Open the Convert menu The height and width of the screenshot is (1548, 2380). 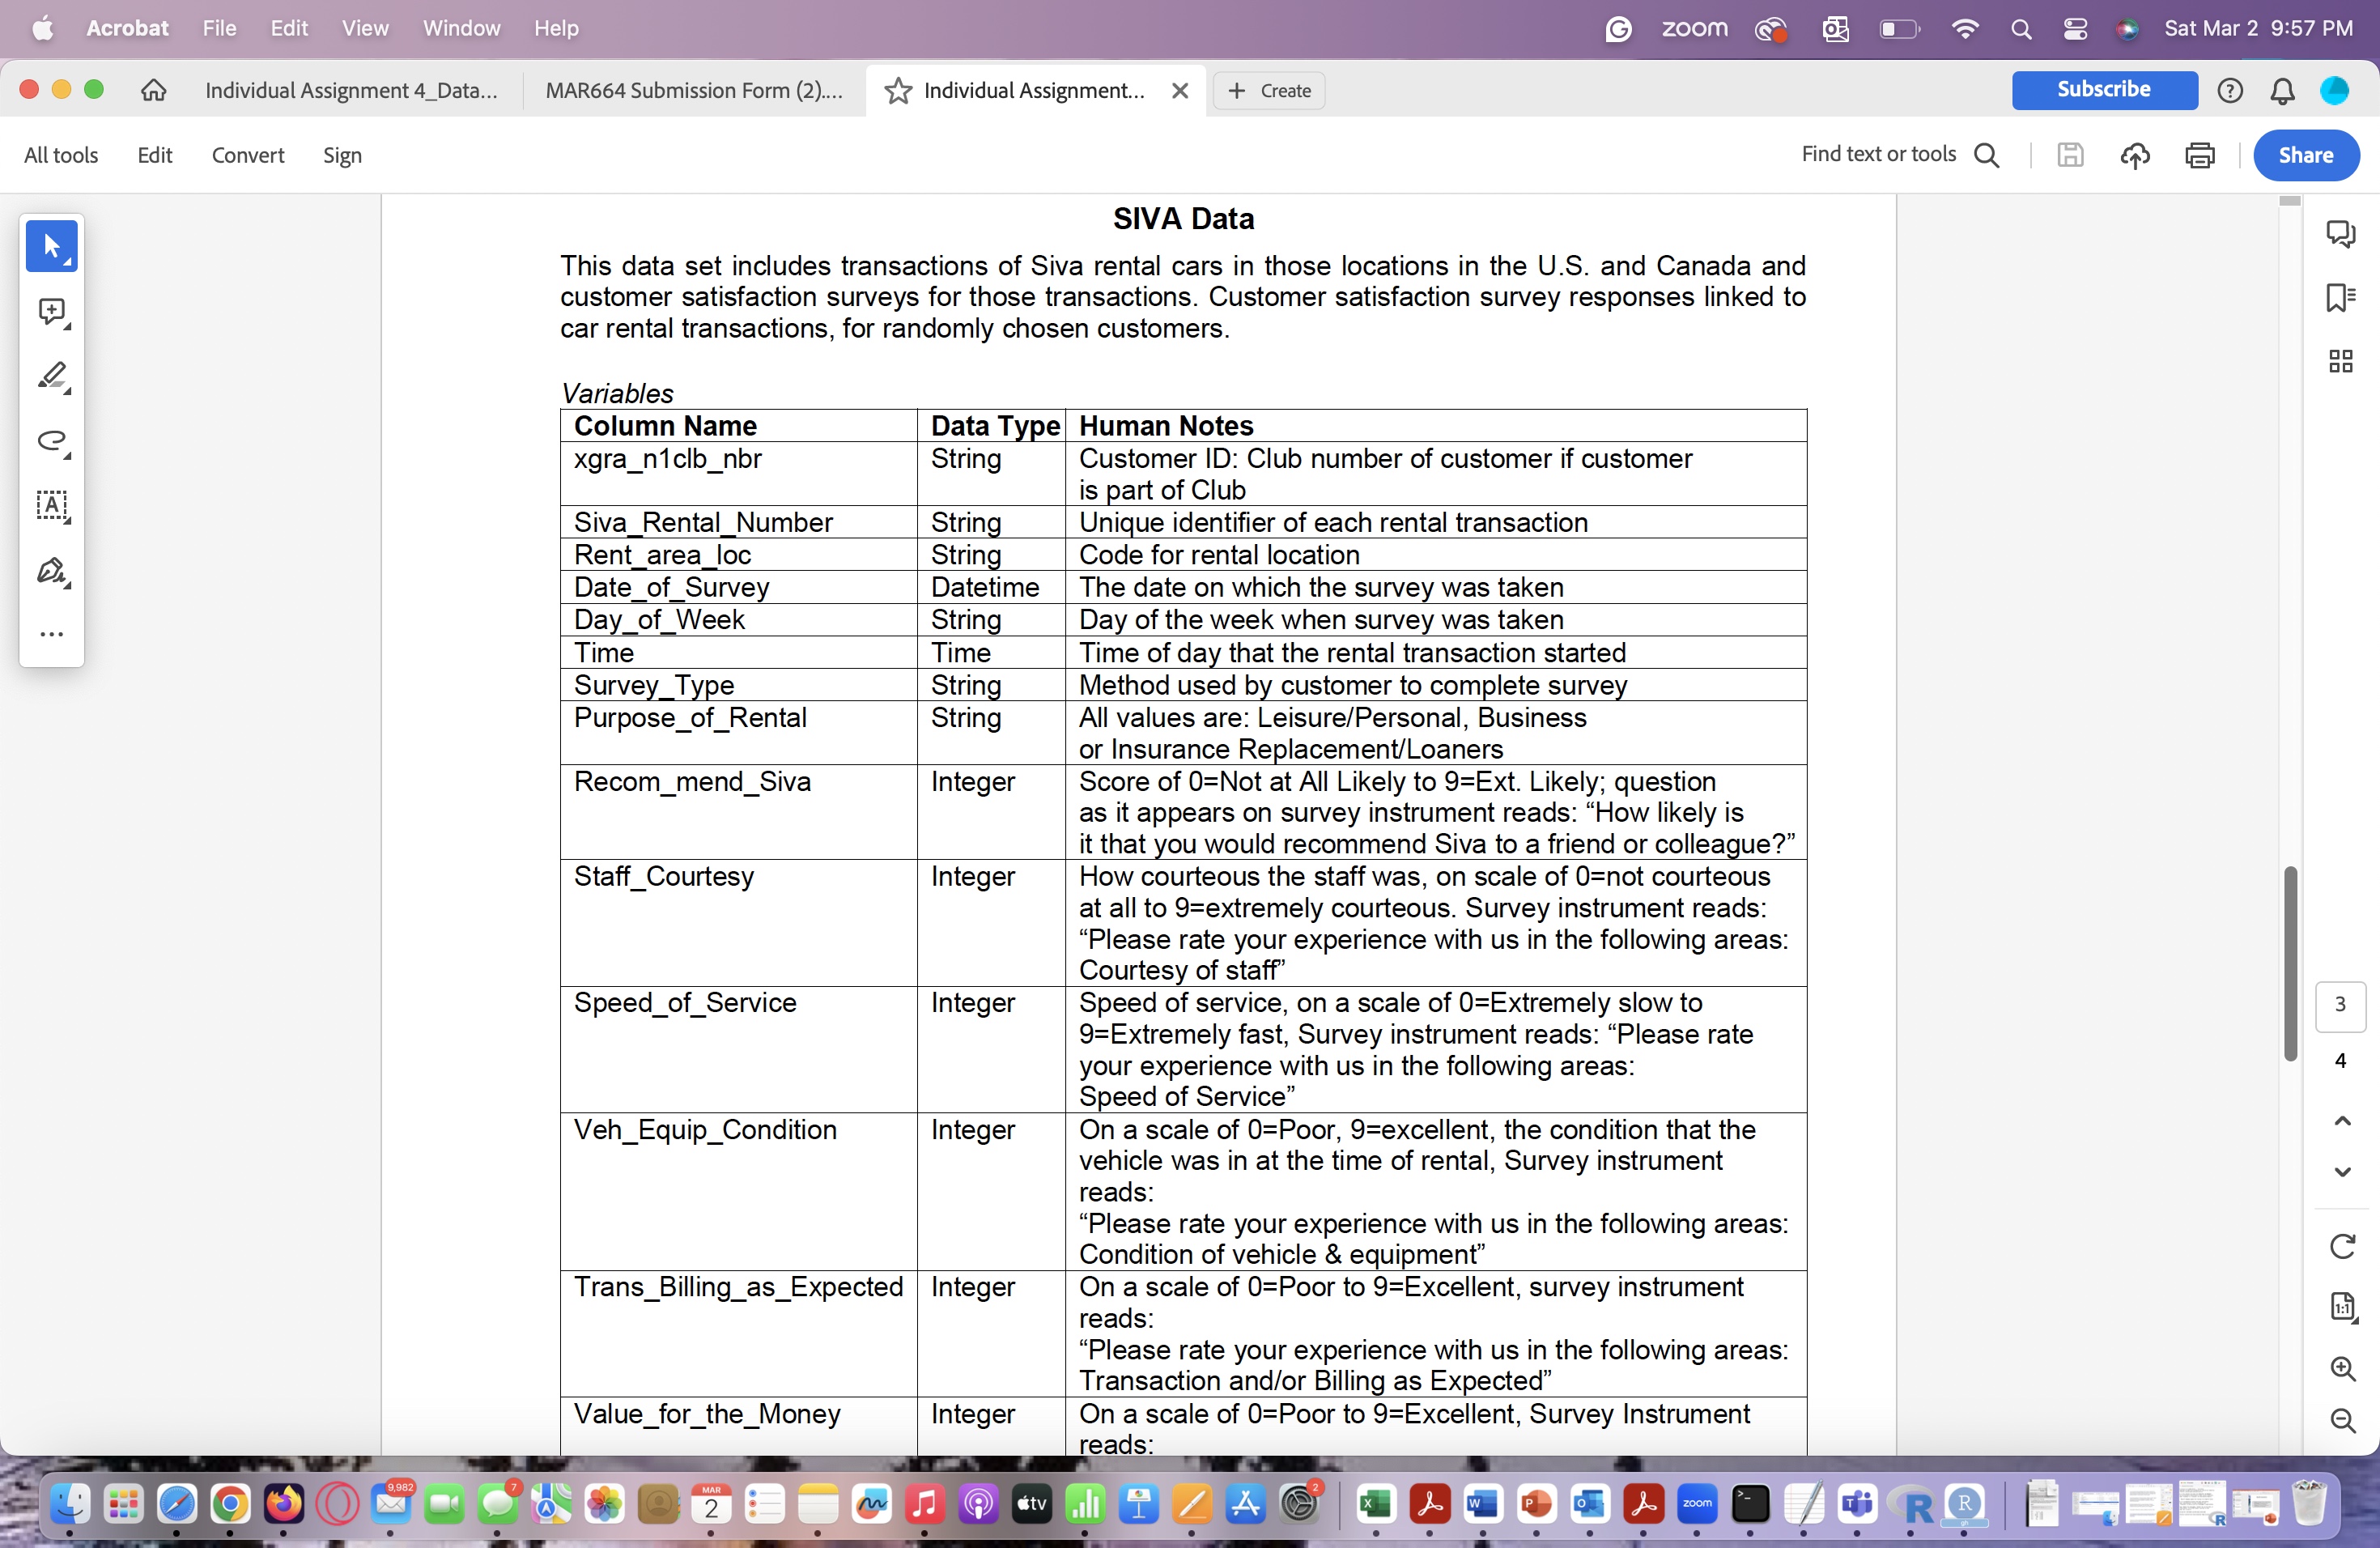point(247,155)
